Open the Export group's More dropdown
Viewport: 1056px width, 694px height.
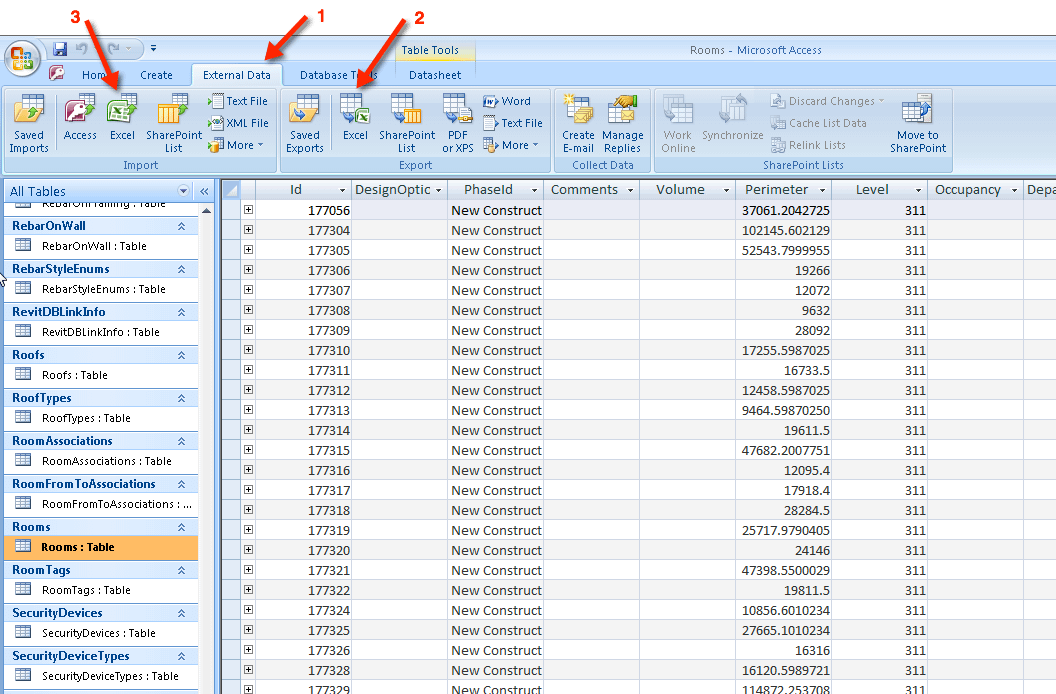pyautogui.click(x=511, y=145)
